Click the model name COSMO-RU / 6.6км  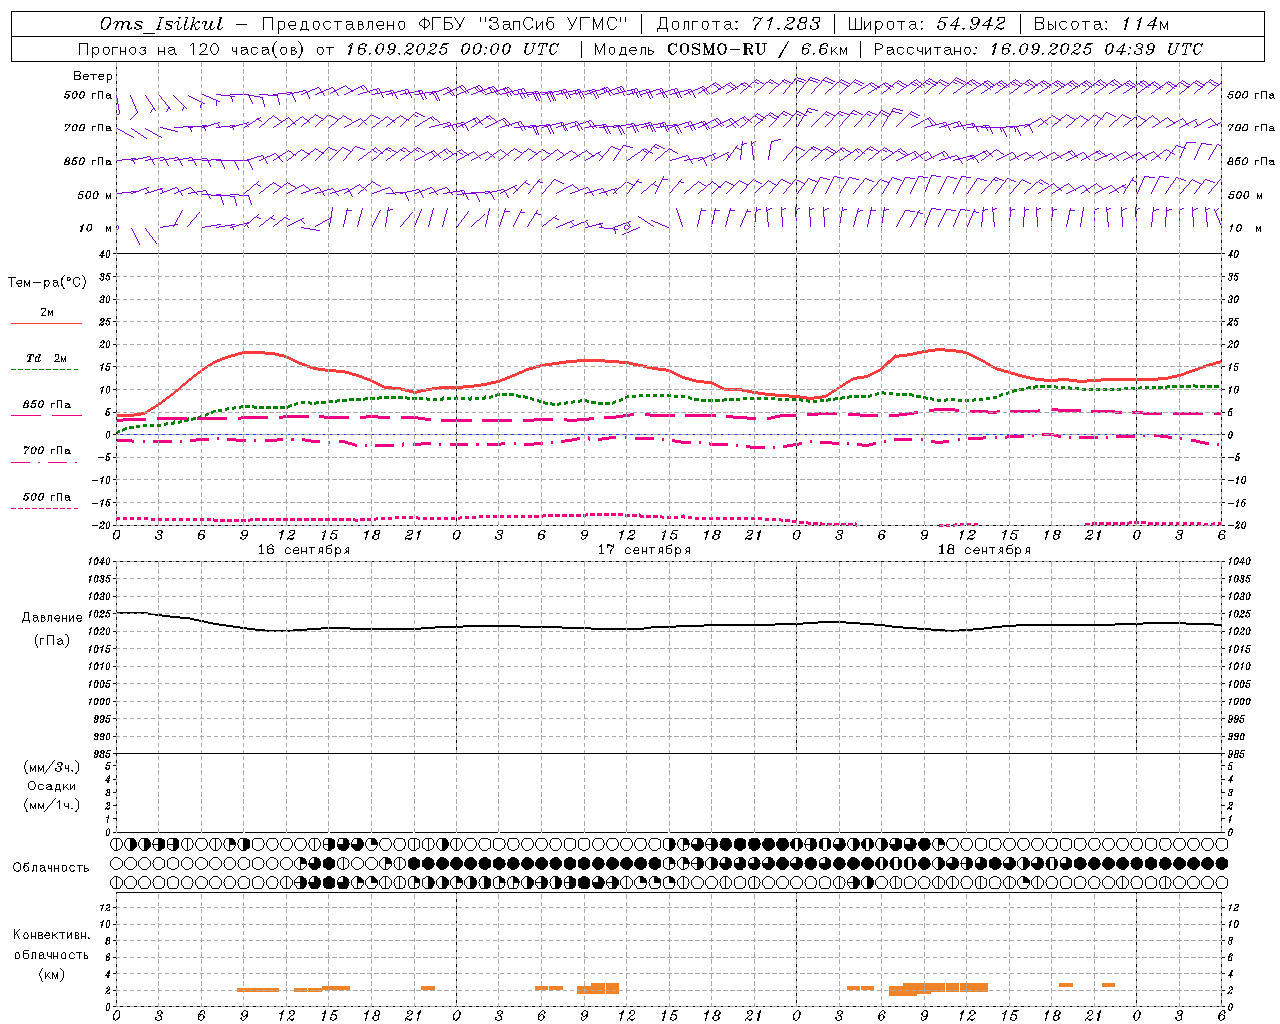pyautogui.click(x=758, y=49)
